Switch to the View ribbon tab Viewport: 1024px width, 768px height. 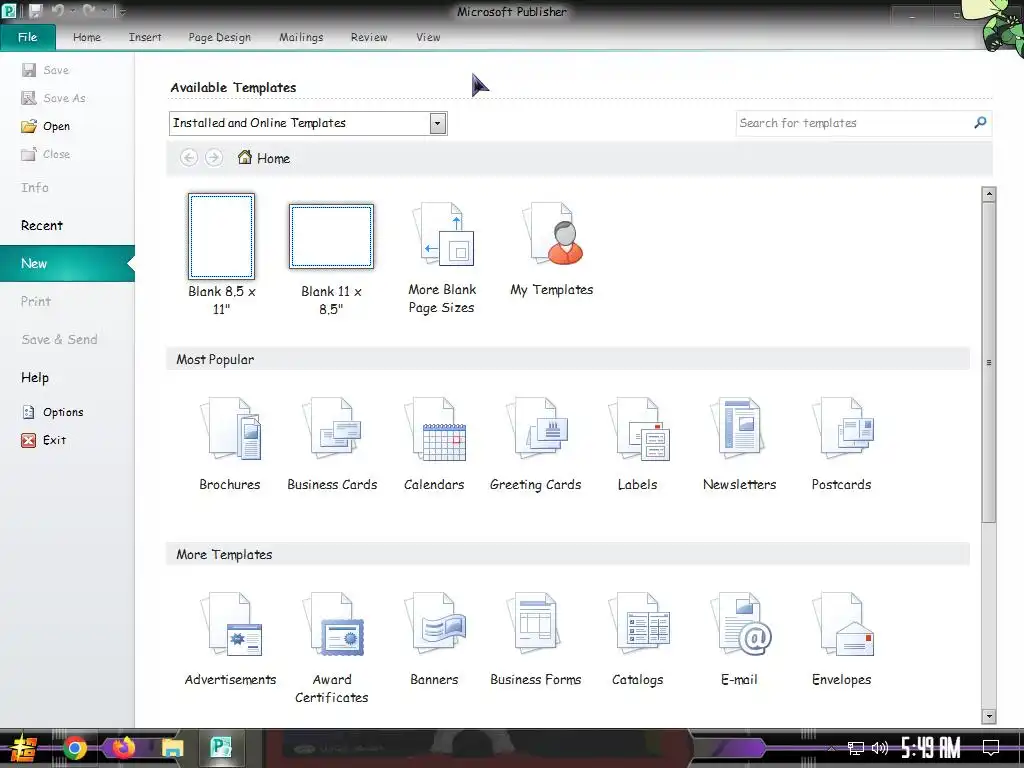pyautogui.click(x=428, y=37)
